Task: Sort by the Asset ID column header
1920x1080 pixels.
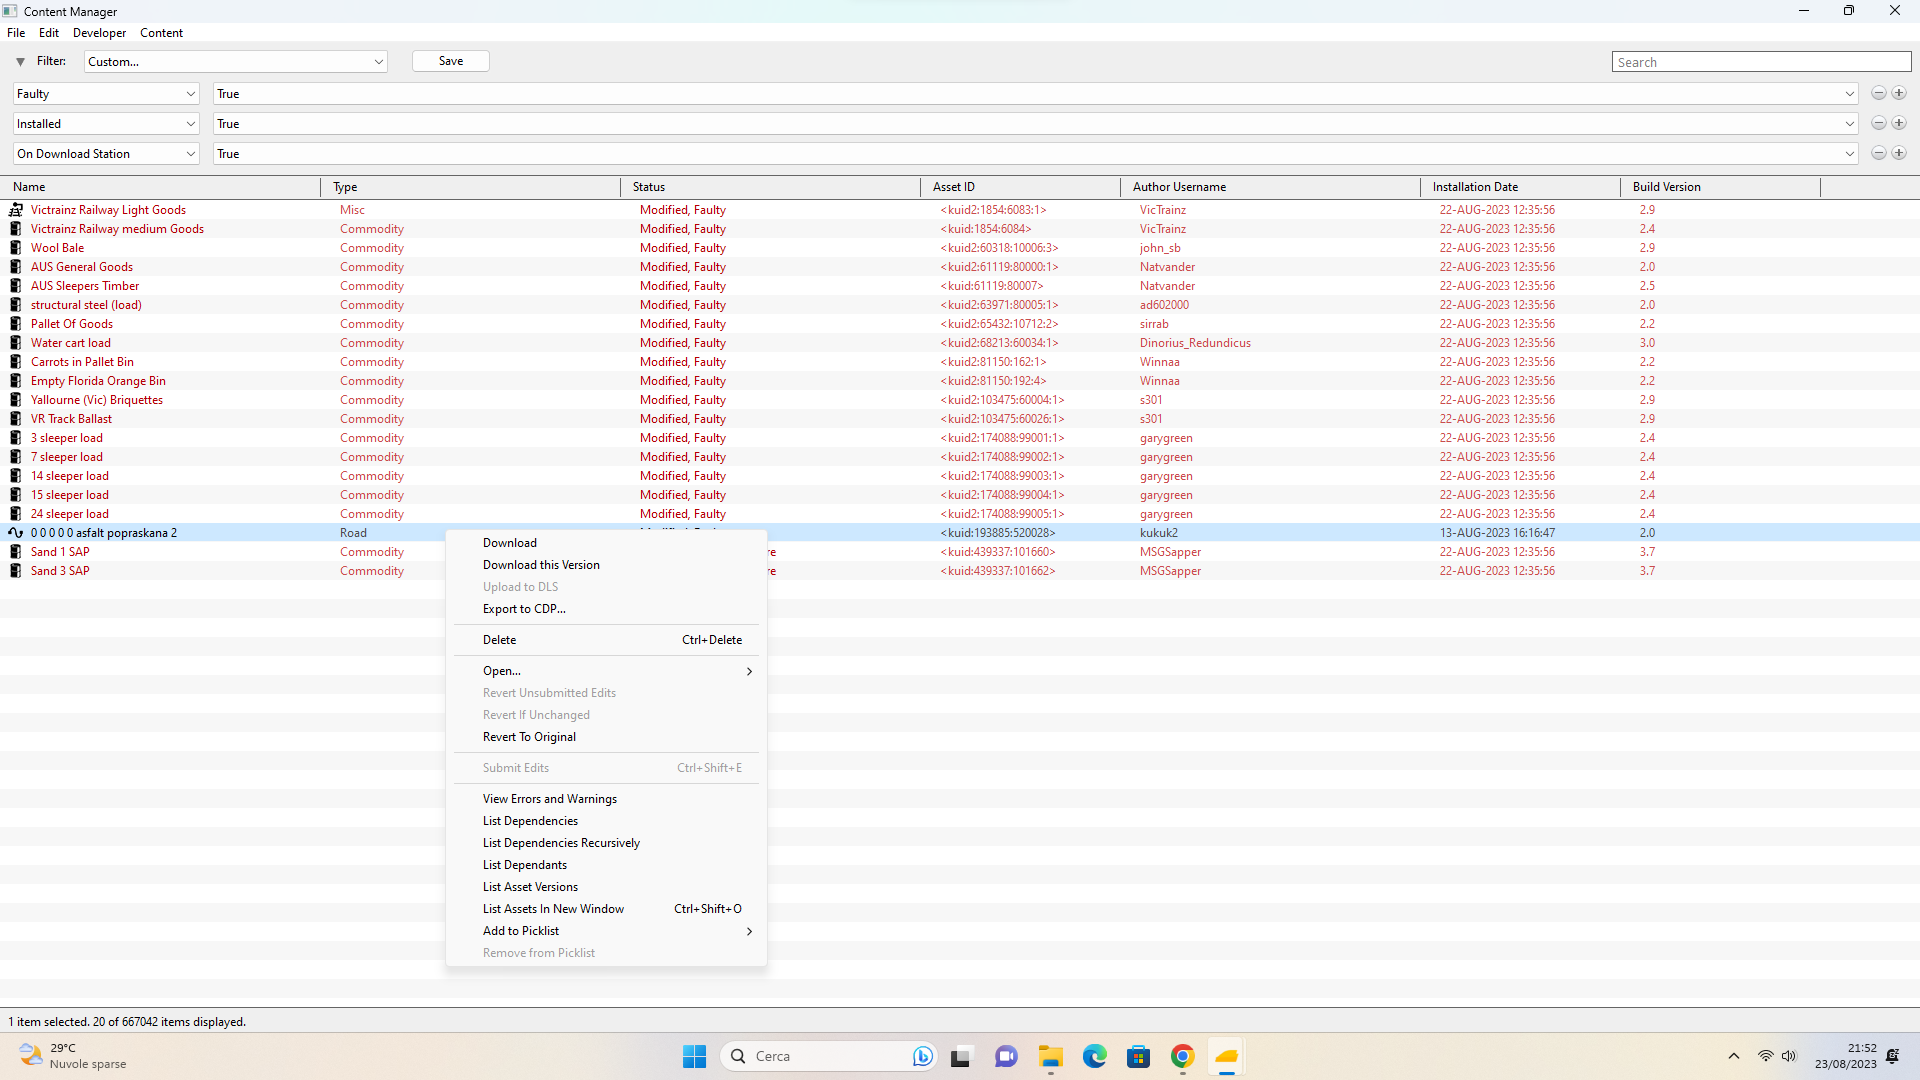Action: [x=1020, y=187]
